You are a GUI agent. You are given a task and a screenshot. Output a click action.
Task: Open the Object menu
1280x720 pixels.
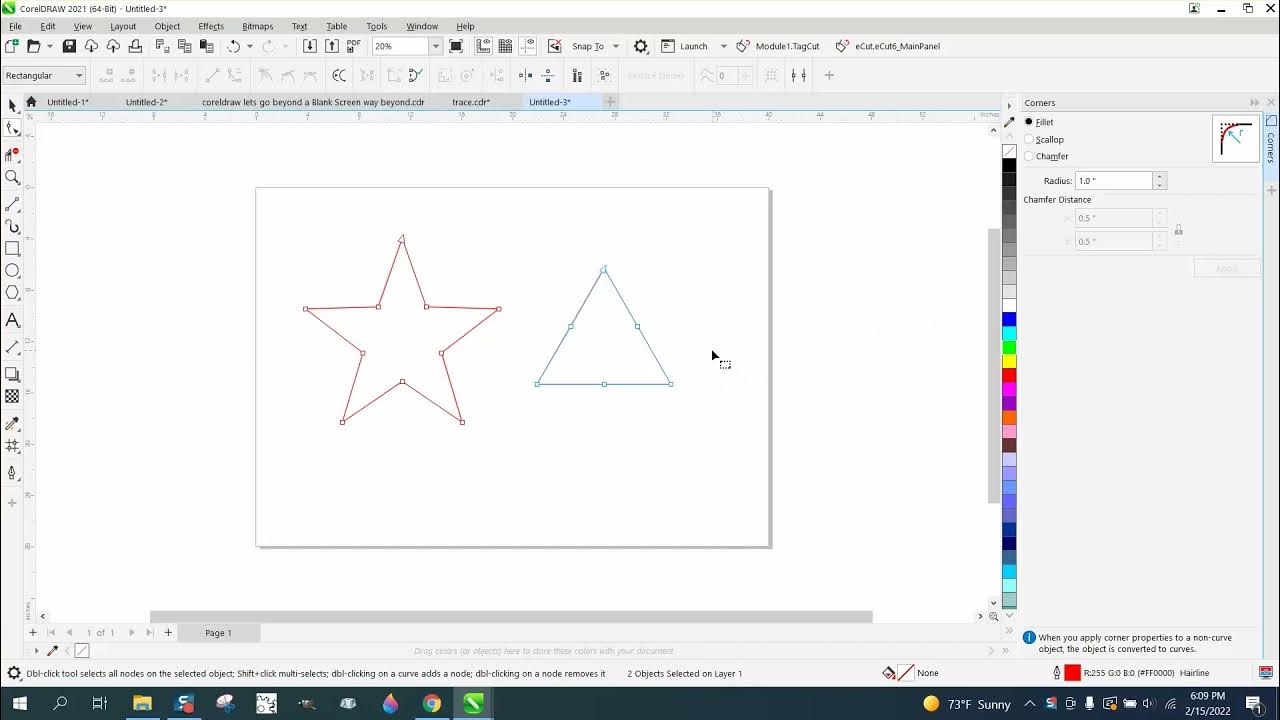click(167, 26)
